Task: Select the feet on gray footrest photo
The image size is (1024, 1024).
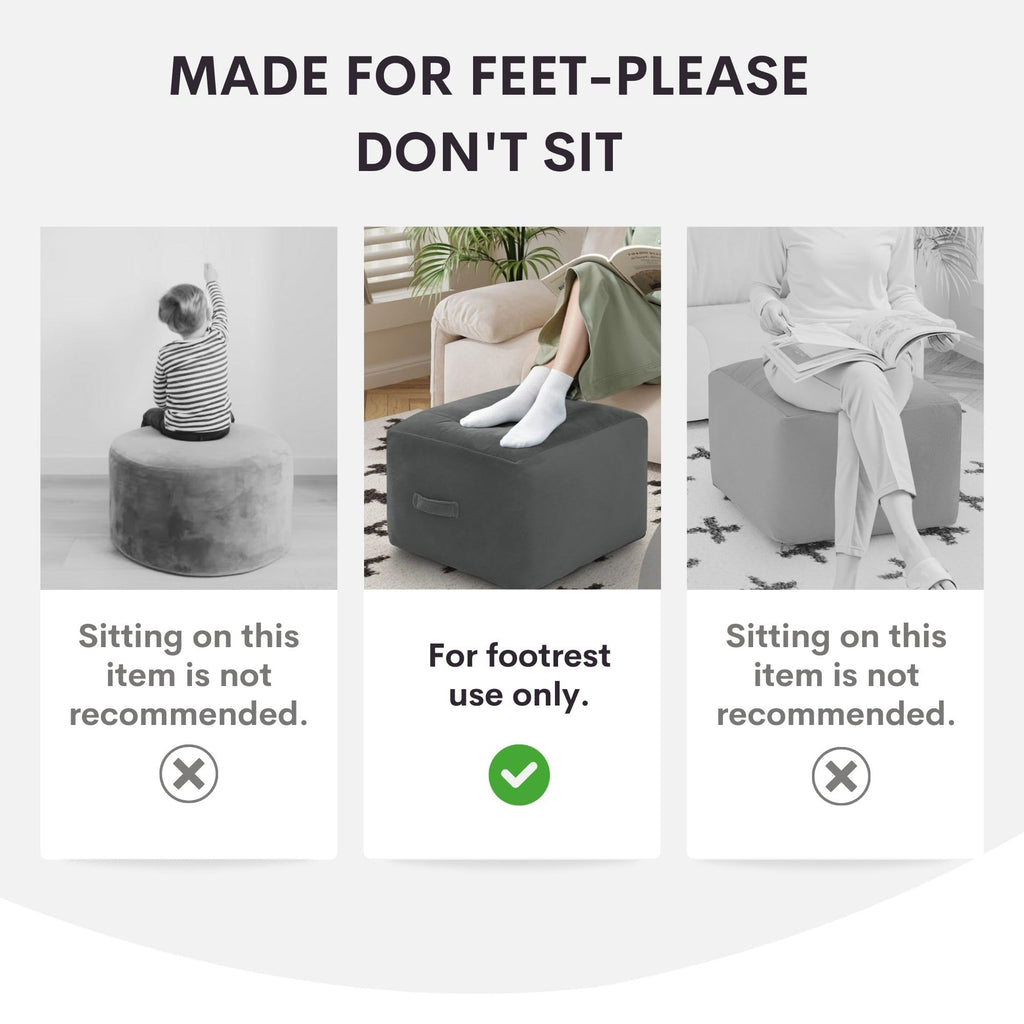Action: point(512,408)
